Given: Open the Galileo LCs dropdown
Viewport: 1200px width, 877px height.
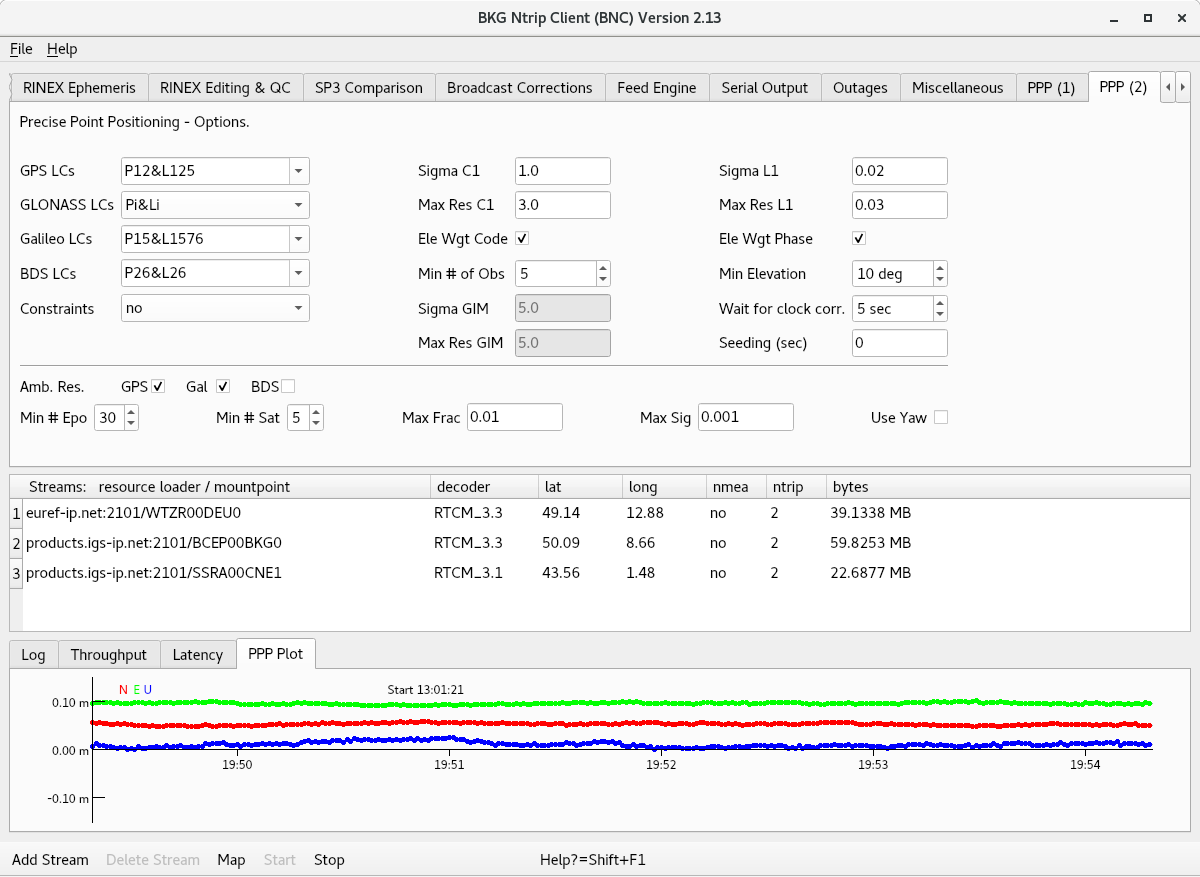Looking at the screenshot, I should tap(299, 240).
